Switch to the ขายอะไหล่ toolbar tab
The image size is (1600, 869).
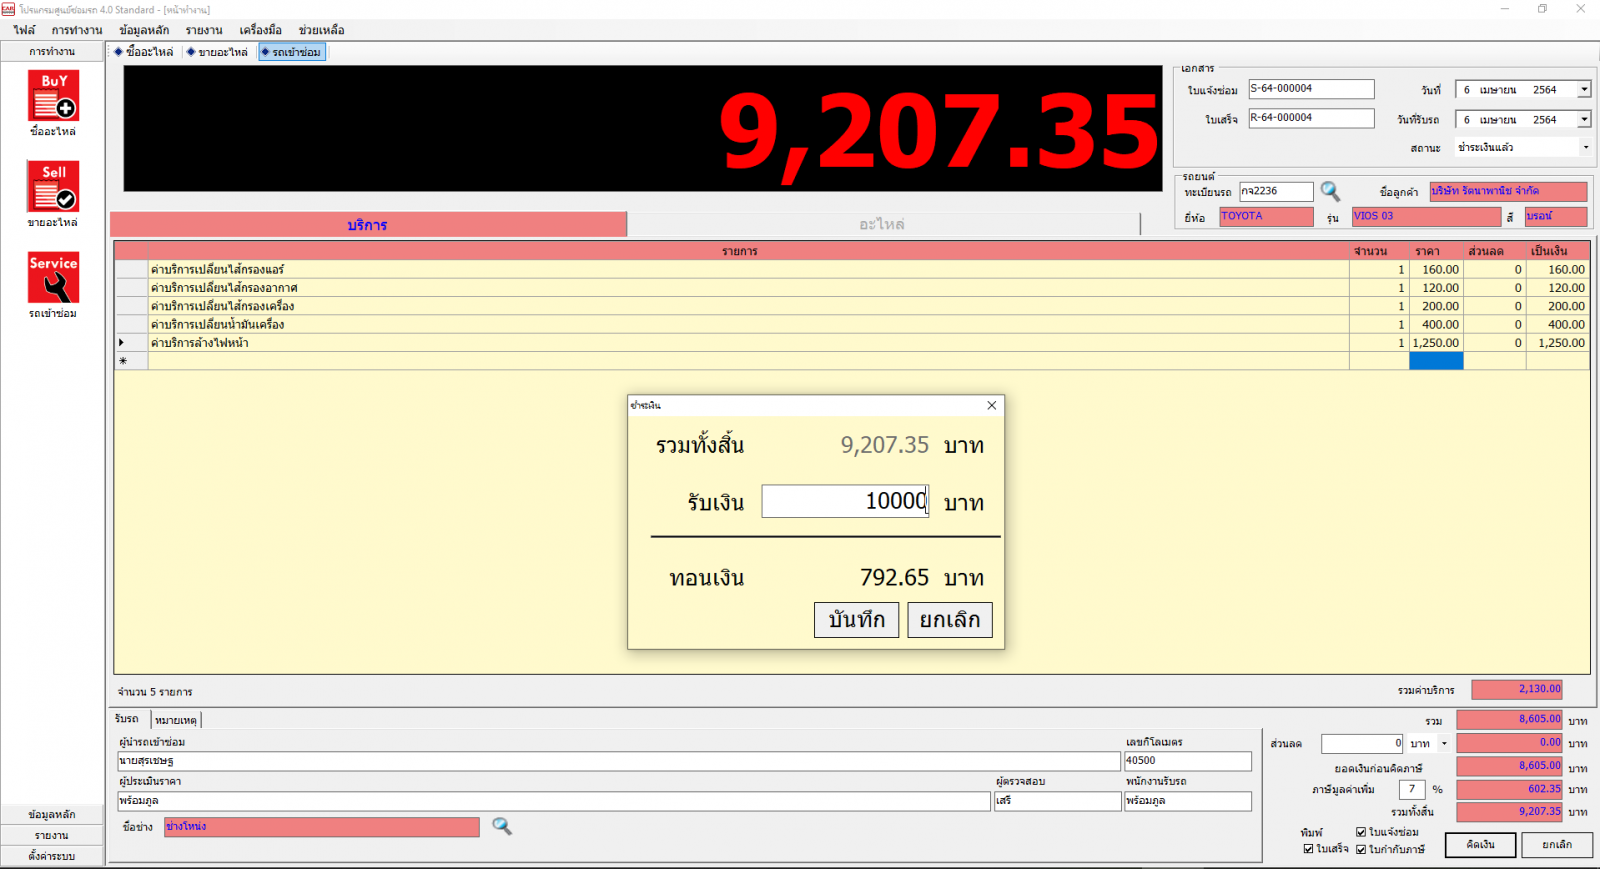[x=217, y=52]
